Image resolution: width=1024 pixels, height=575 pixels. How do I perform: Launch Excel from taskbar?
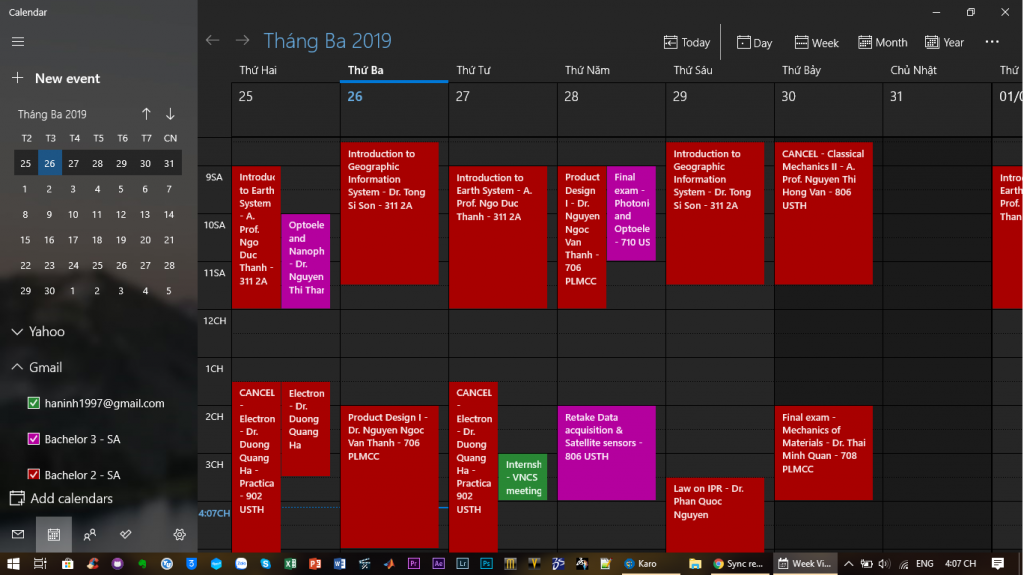[x=290, y=563]
